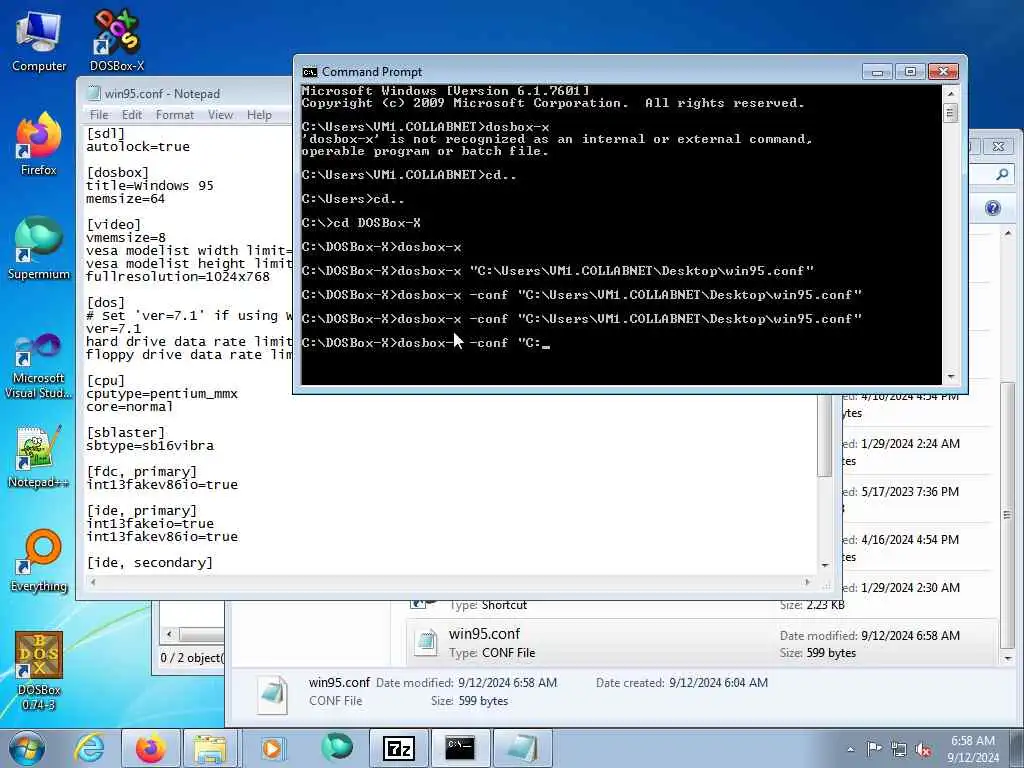Click Notepad vertical scrollbar down arrow
Viewport: 1024px width, 768px height.
click(x=825, y=565)
